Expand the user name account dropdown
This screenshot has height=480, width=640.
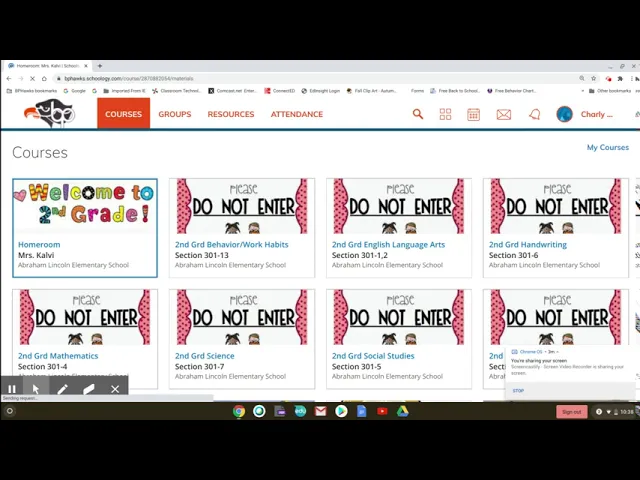pos(596,114)
